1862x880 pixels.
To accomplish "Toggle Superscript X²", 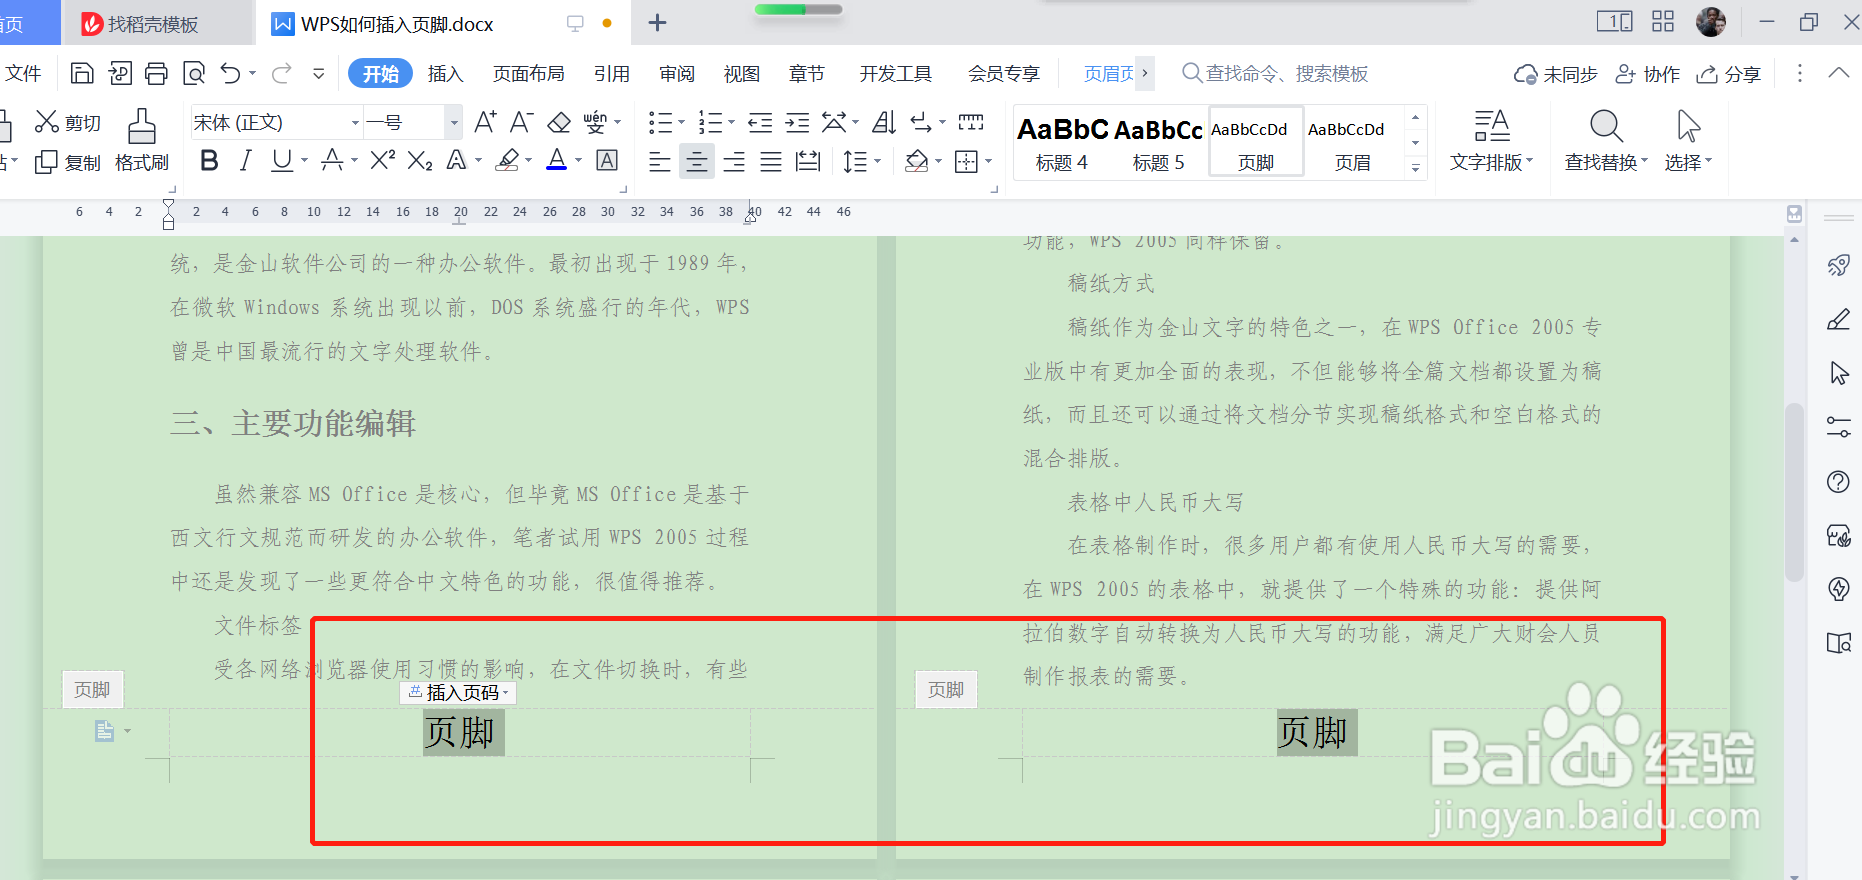I will [383, 160].
